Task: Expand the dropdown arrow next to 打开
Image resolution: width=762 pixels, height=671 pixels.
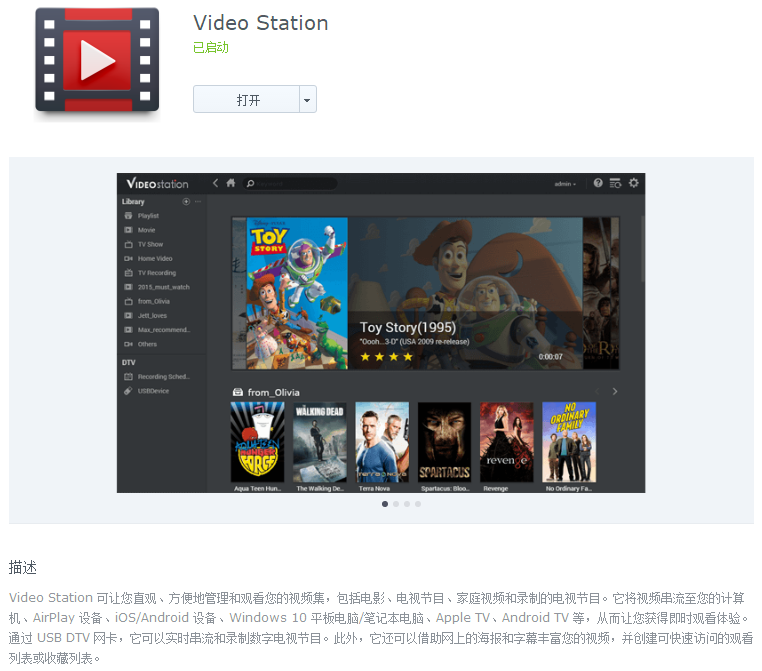Action: point(307,100)
